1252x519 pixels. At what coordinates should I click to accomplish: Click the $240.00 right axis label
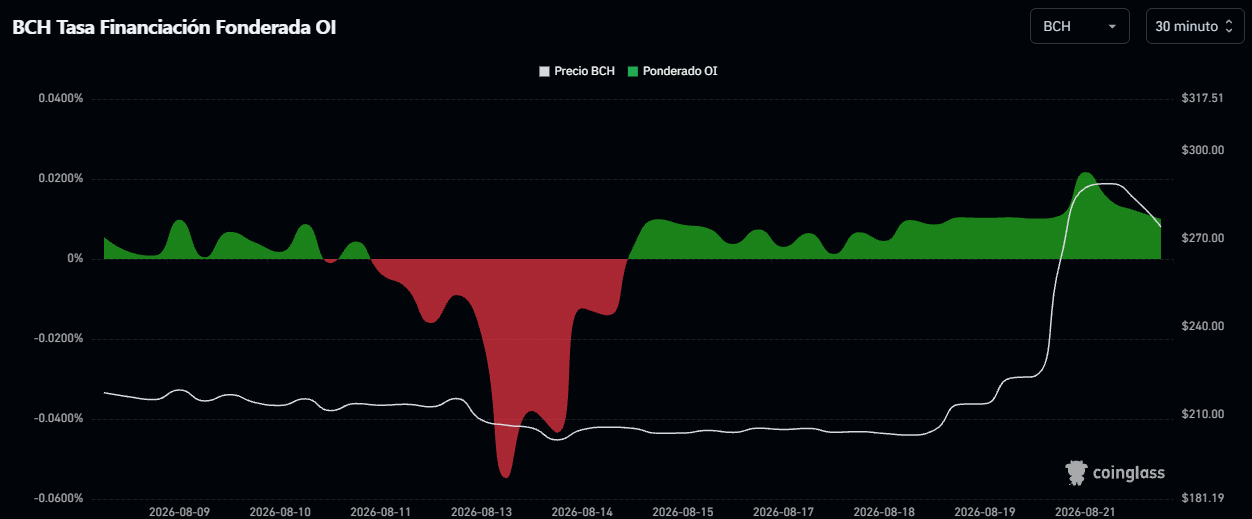click(1202, 326)
